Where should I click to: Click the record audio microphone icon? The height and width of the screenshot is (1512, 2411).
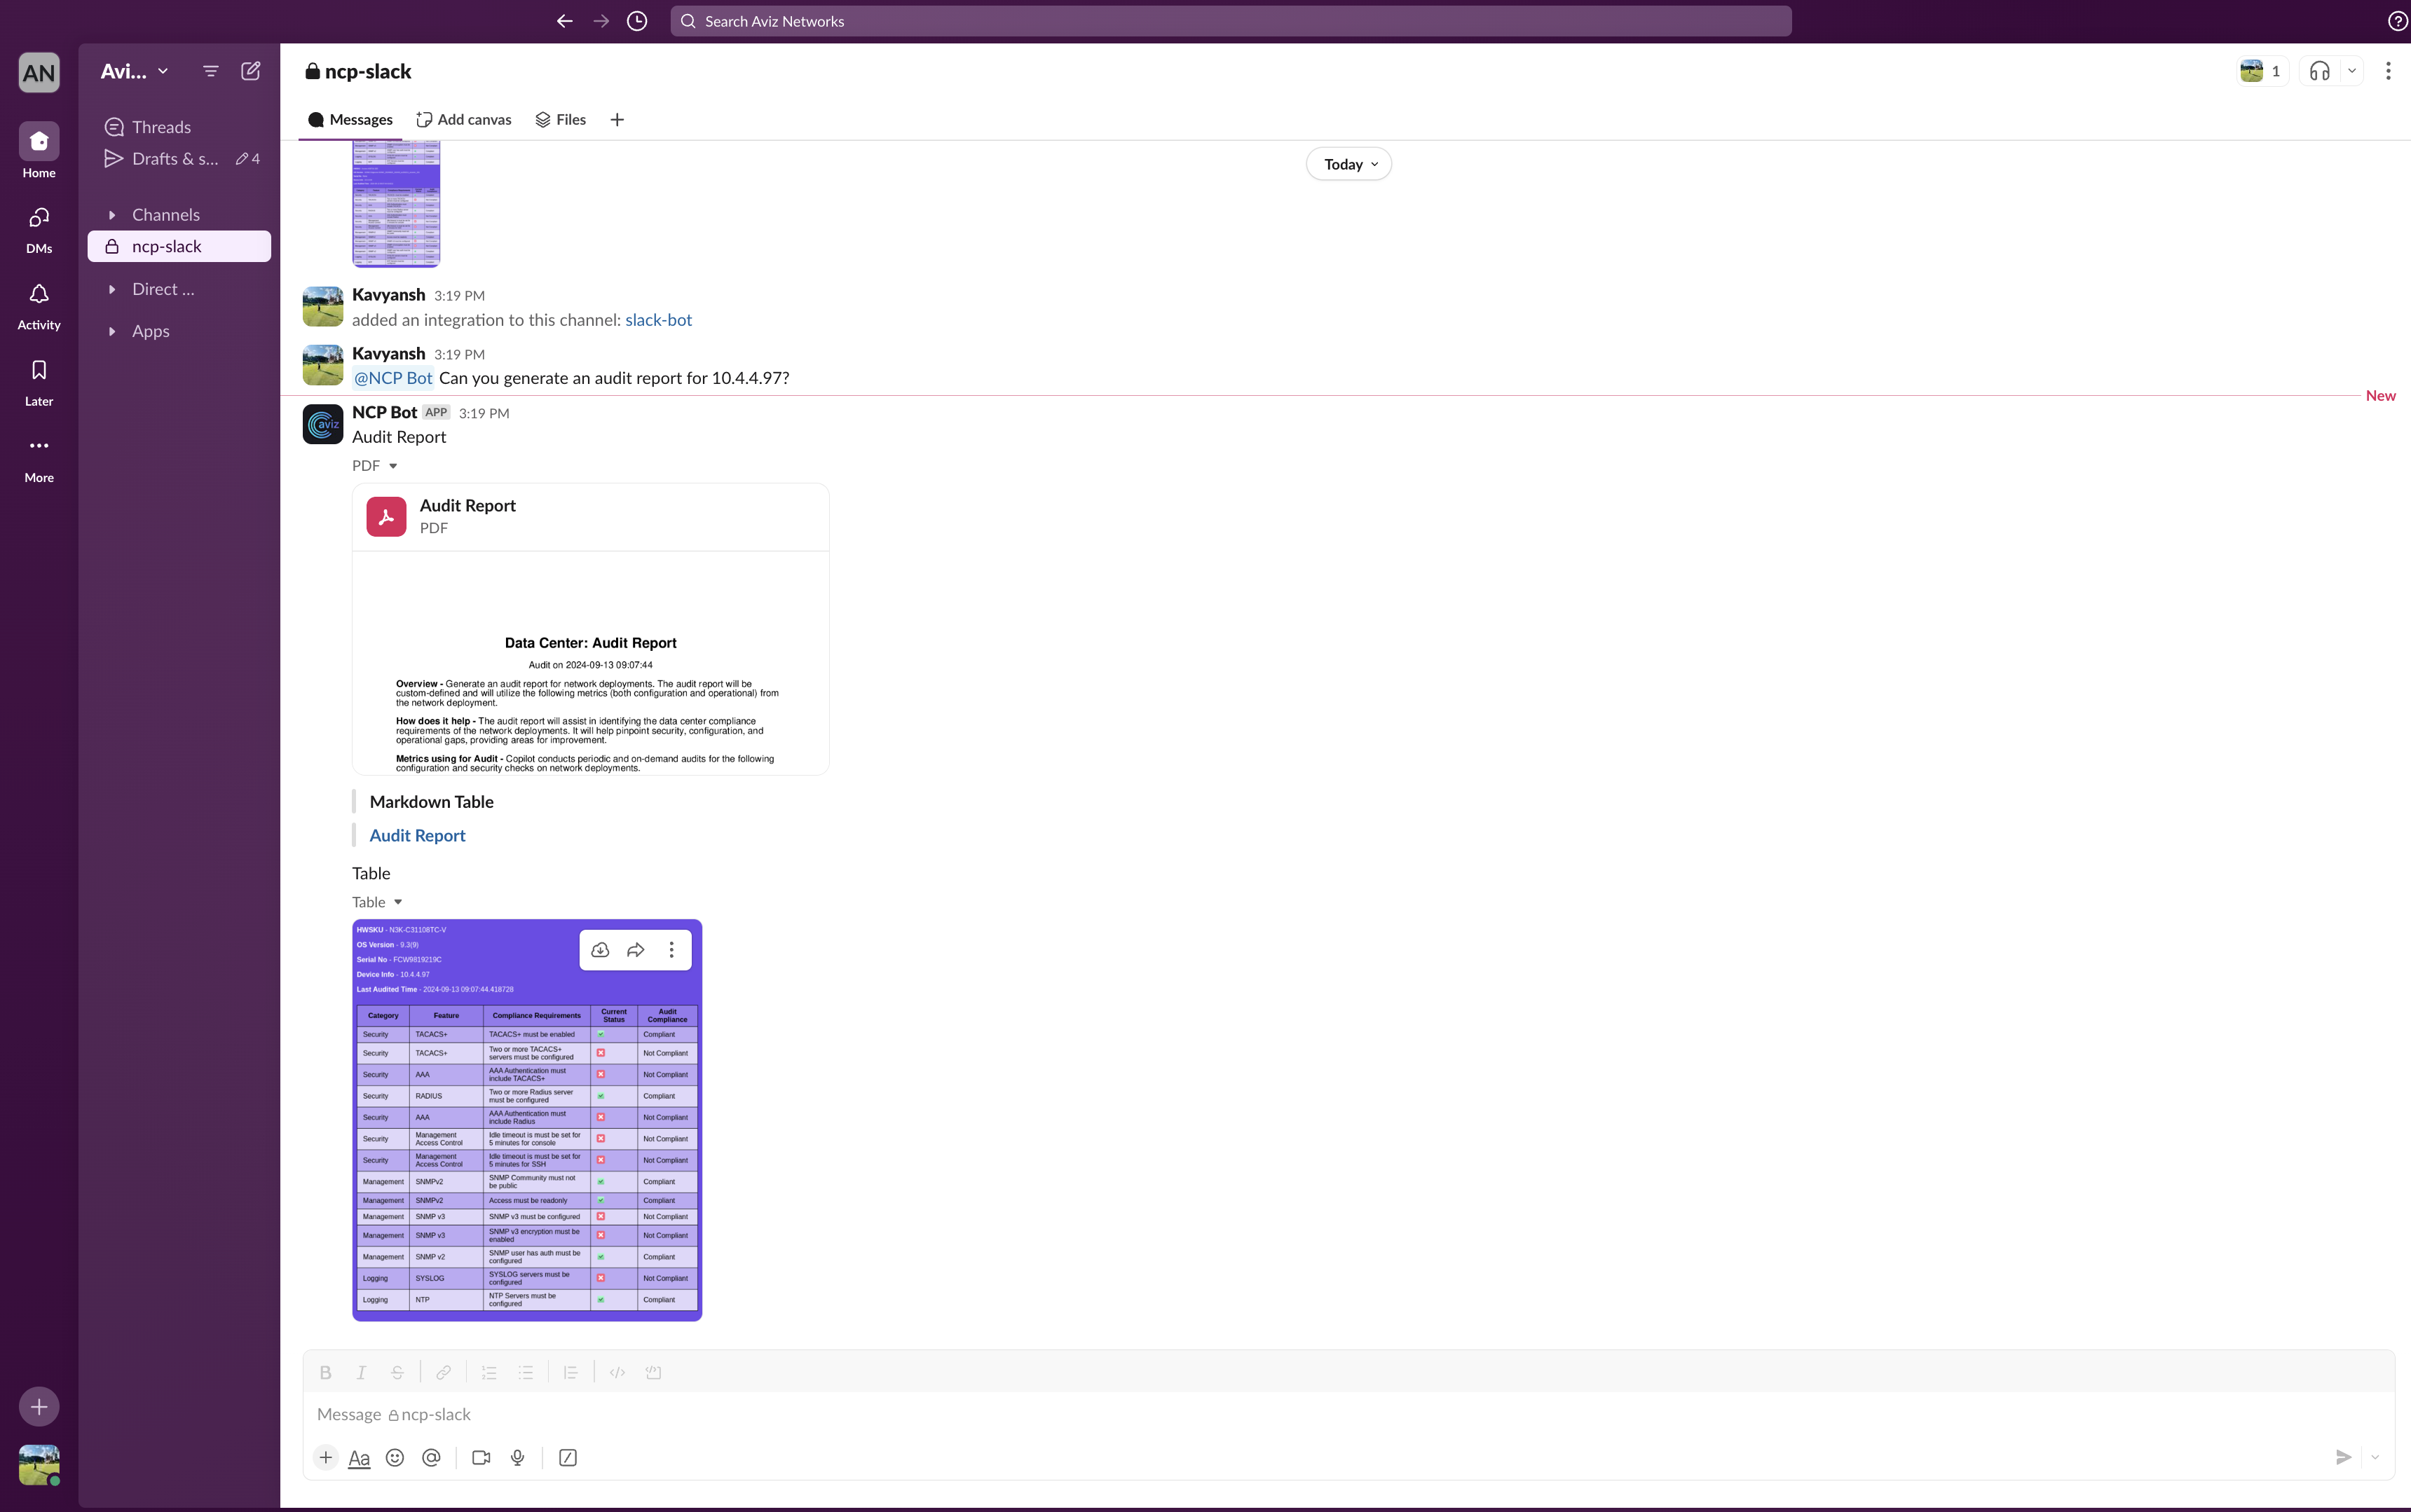(x=517, y=1457)
